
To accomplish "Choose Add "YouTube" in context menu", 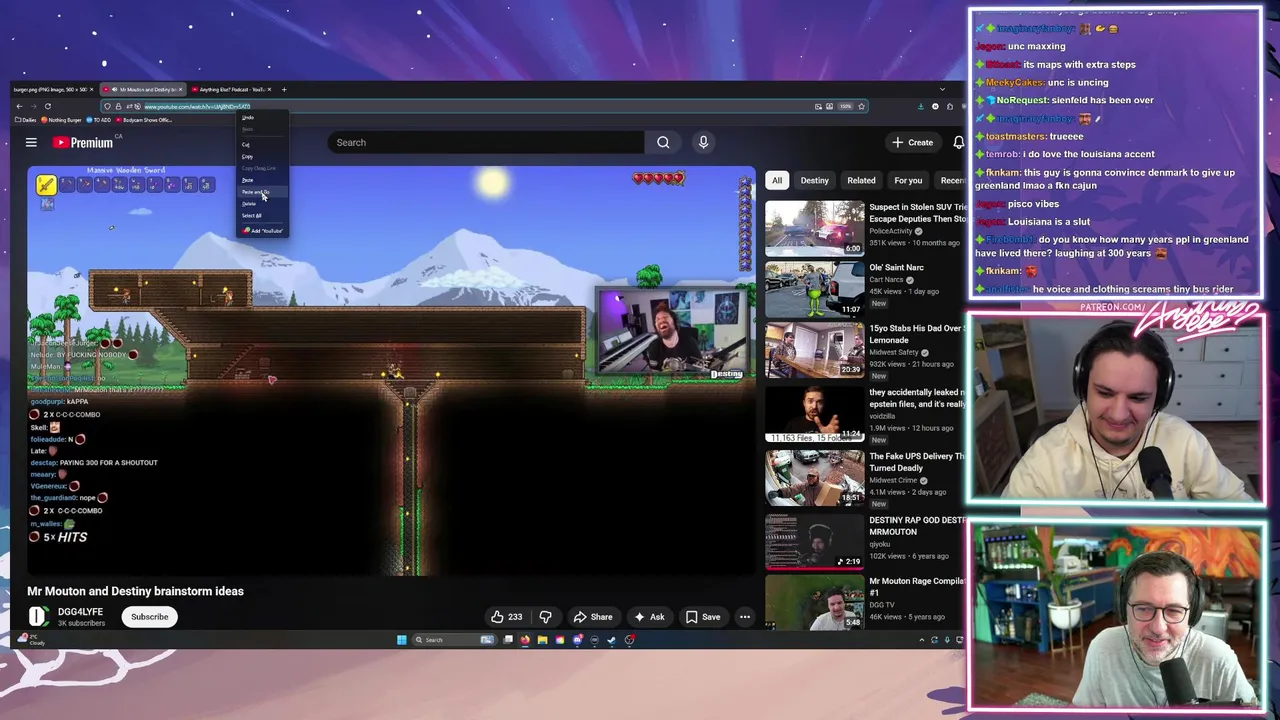I will click(263, 231).
